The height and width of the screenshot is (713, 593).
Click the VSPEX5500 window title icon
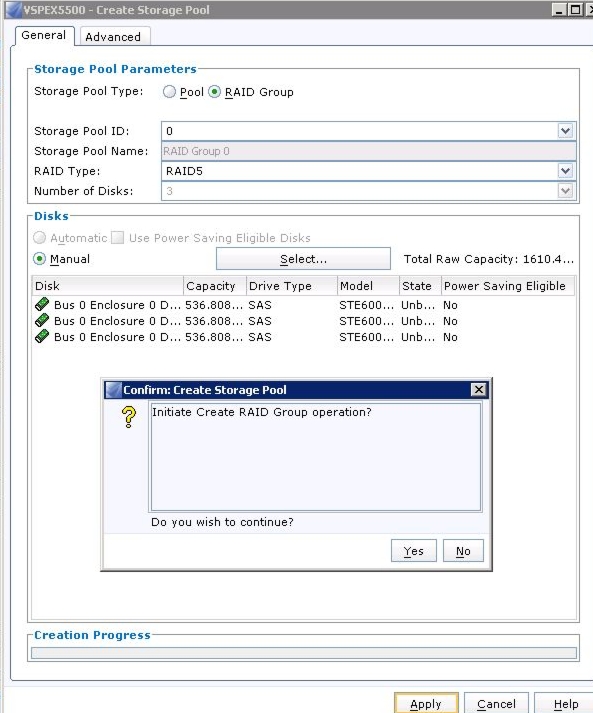coord(14,10)
